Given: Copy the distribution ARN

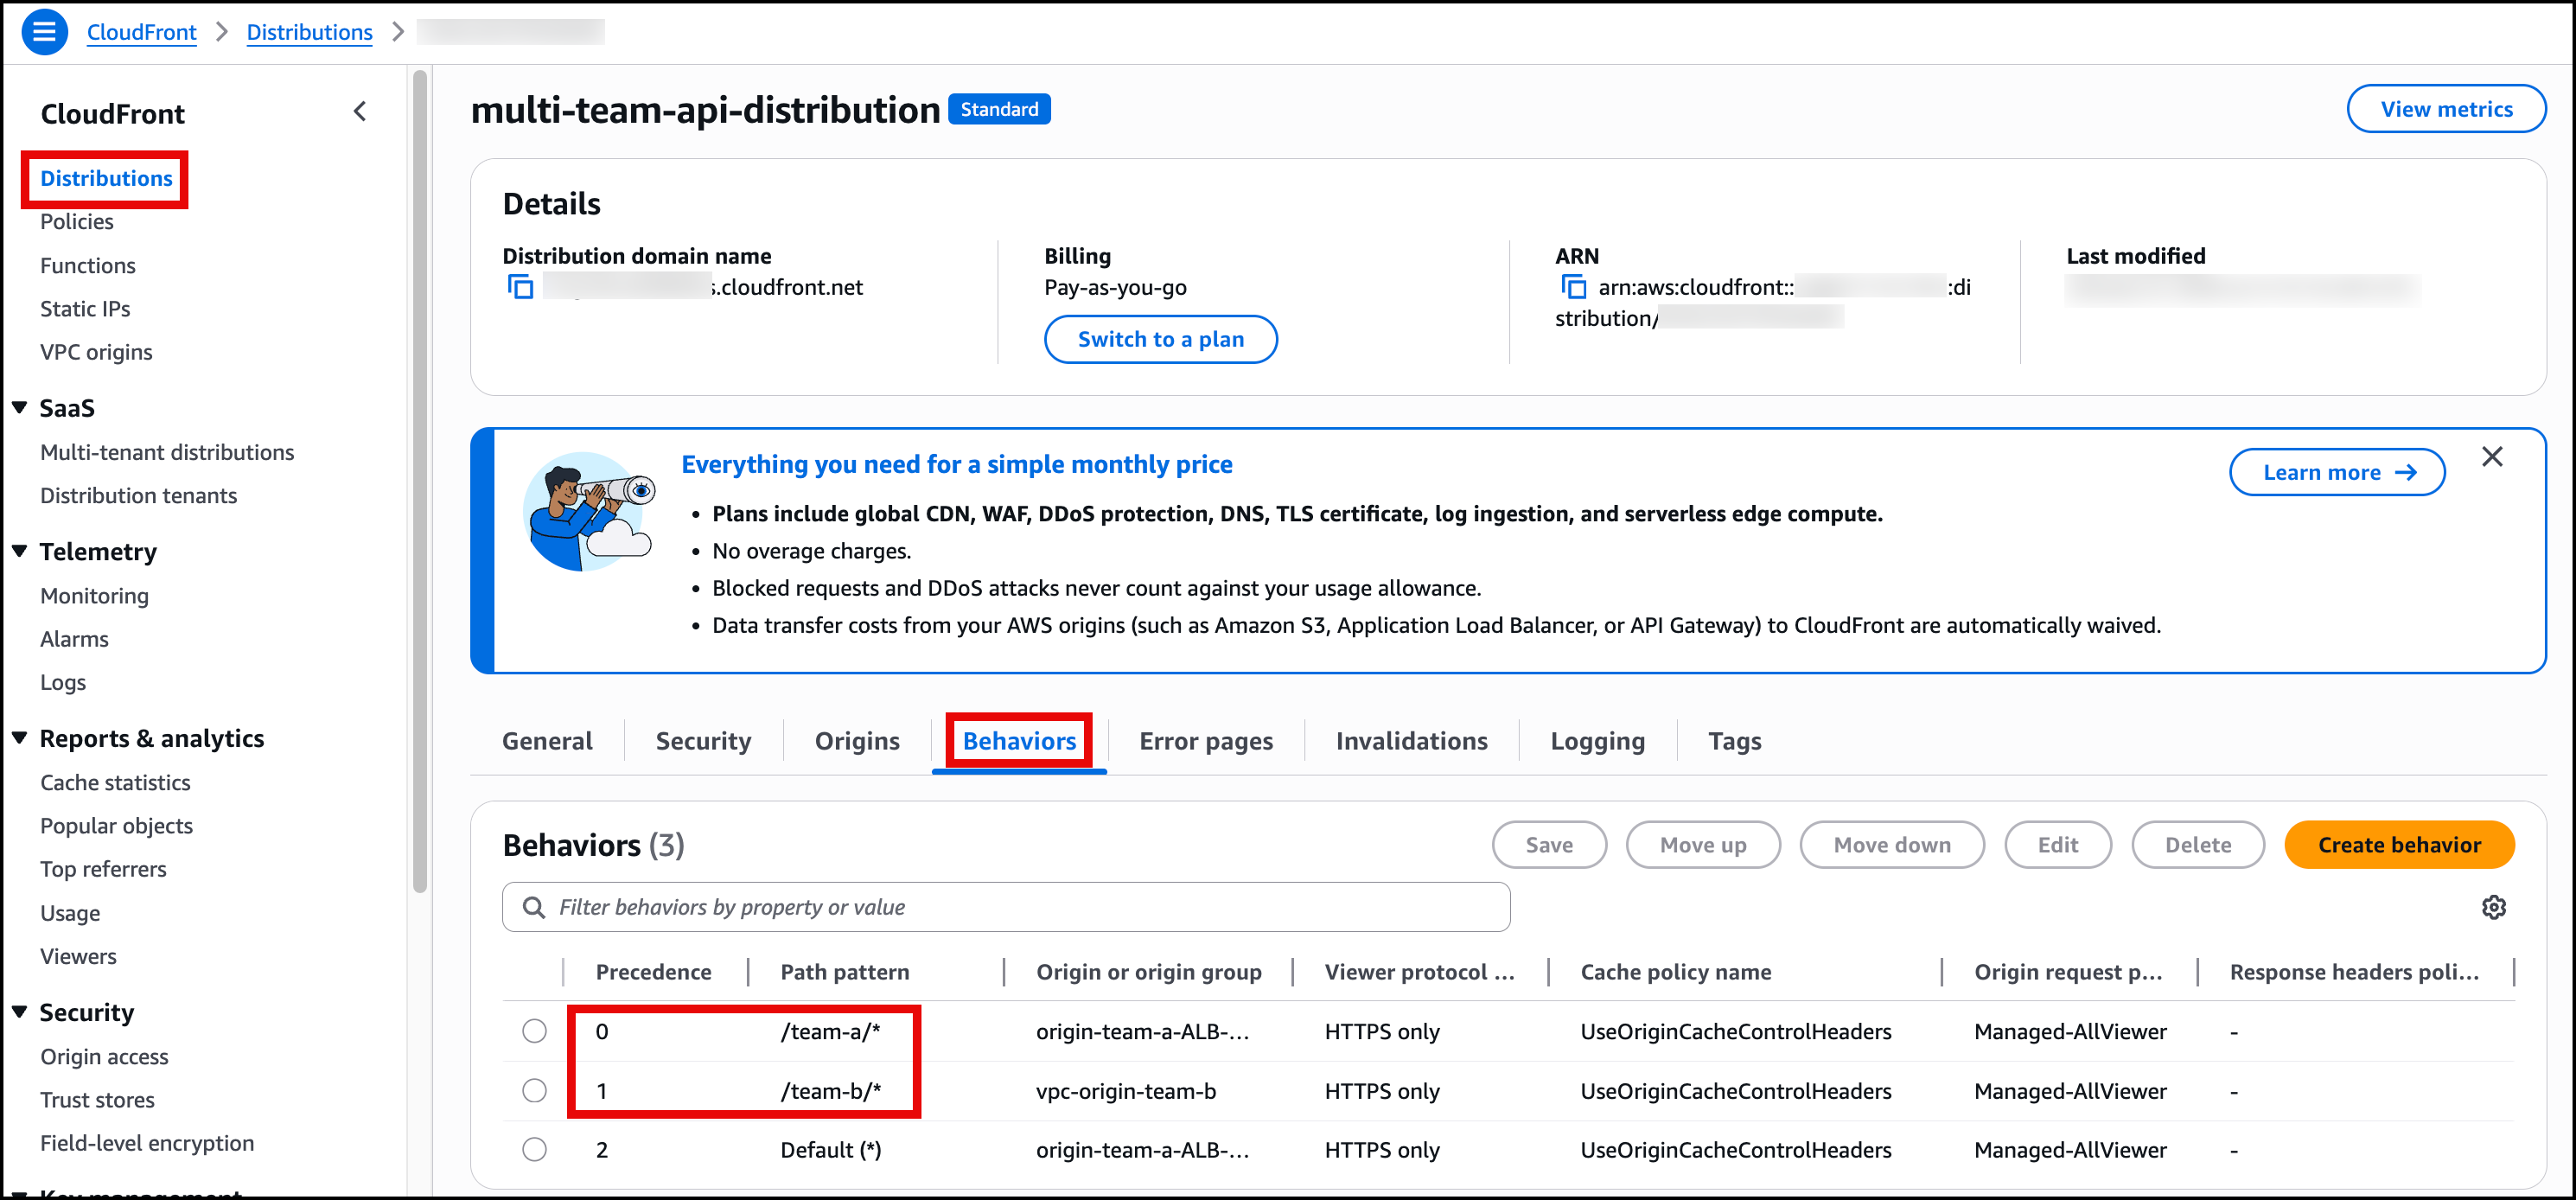Looking at the screenshot, I should 1573,288.
